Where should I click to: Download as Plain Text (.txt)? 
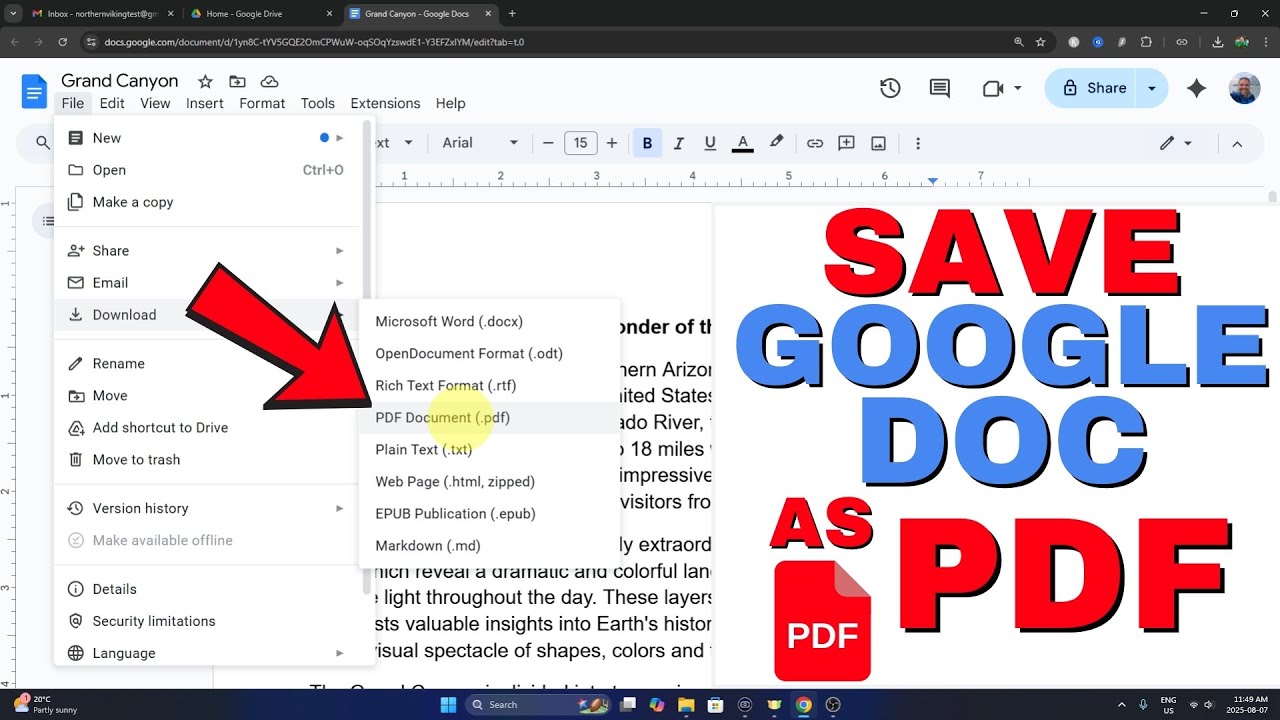(489, 450)
